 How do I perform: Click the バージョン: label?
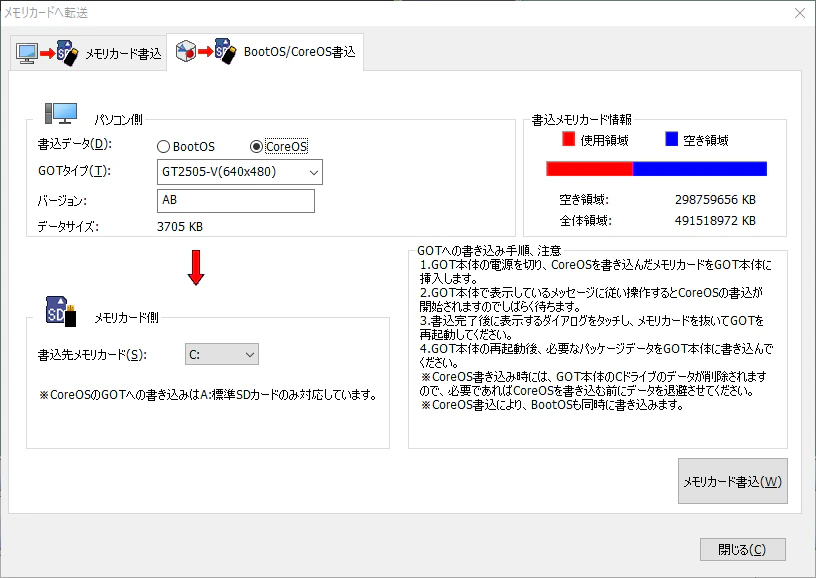(62, 201)
